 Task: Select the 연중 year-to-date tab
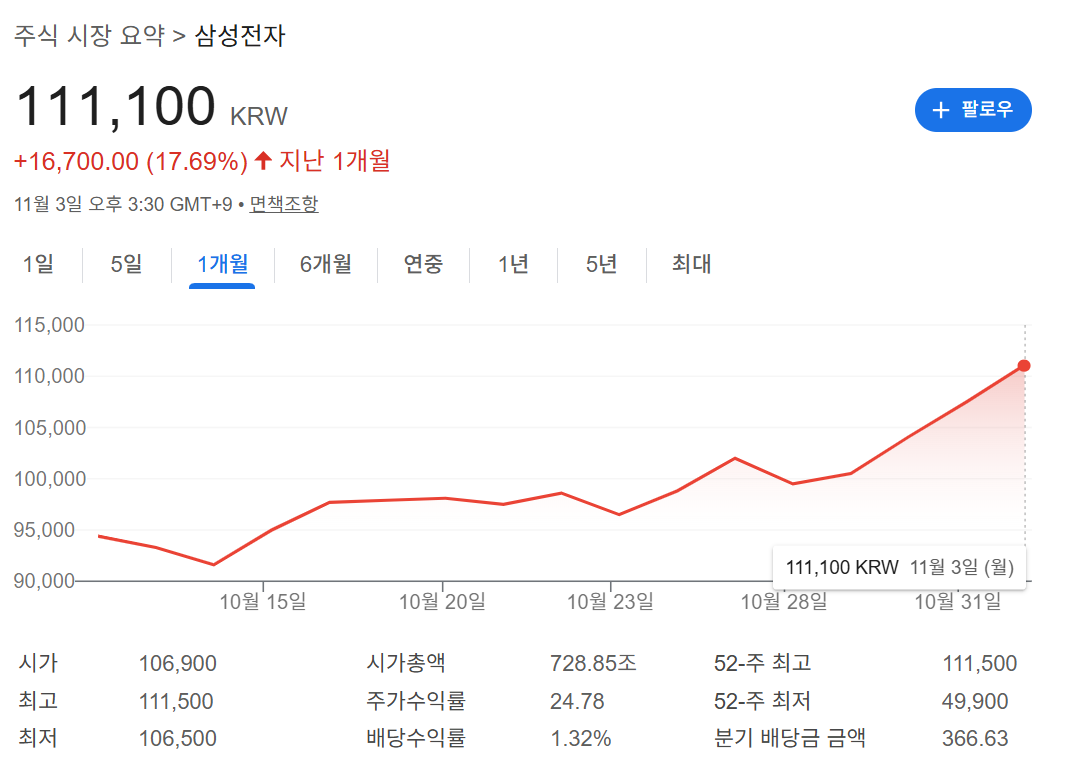tap(423, 264)
